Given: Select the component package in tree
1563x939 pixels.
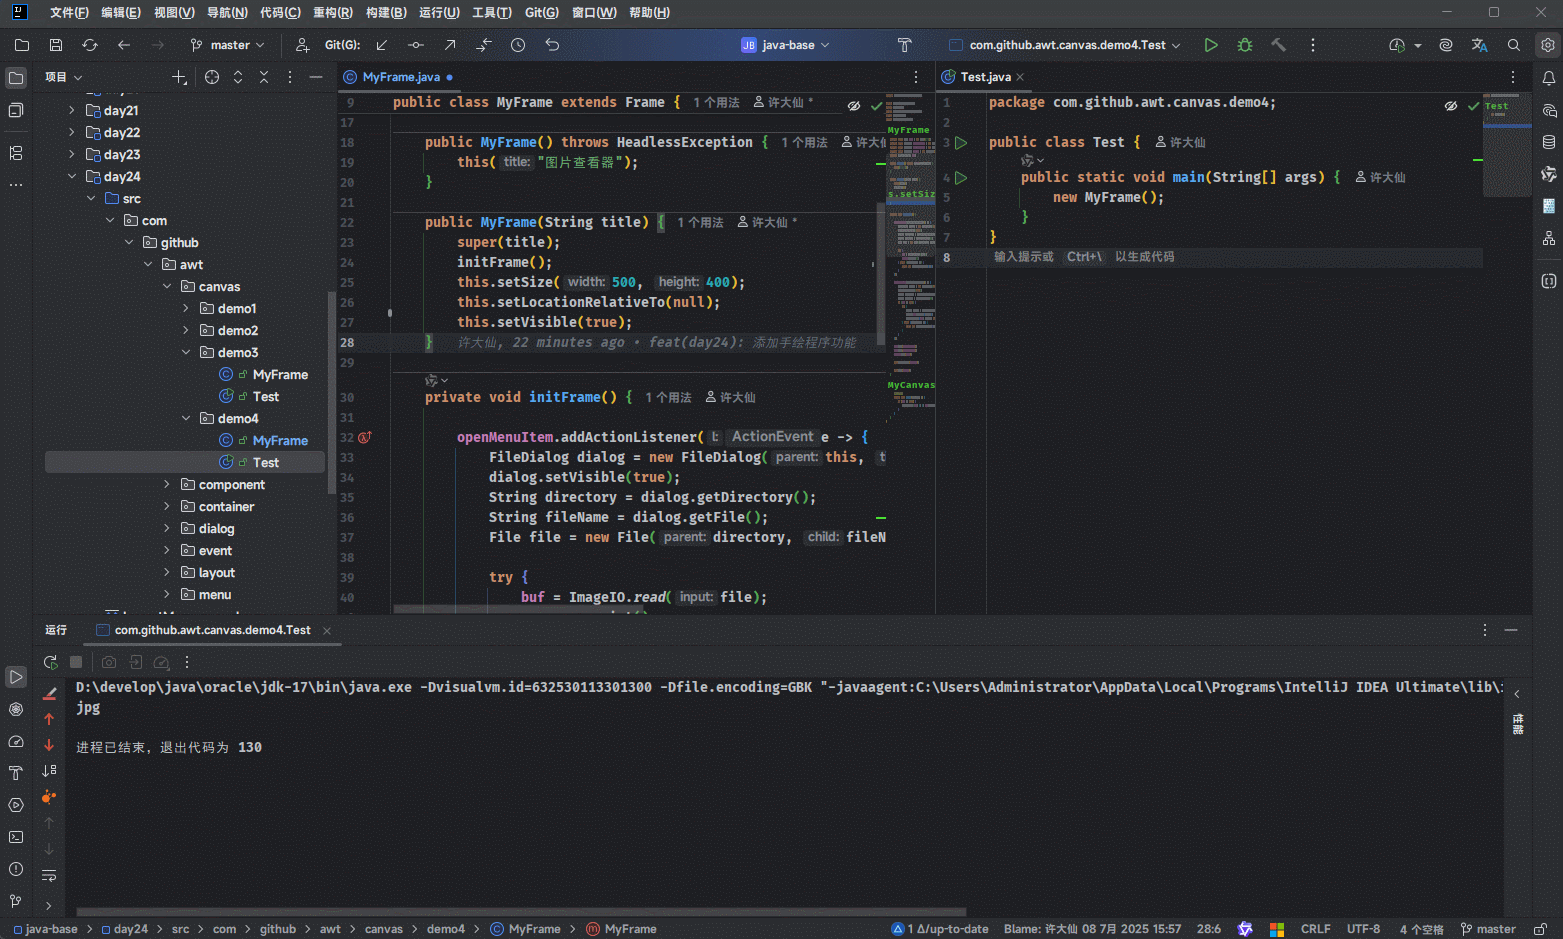Looking at the screenshot, I should (231, 485).
